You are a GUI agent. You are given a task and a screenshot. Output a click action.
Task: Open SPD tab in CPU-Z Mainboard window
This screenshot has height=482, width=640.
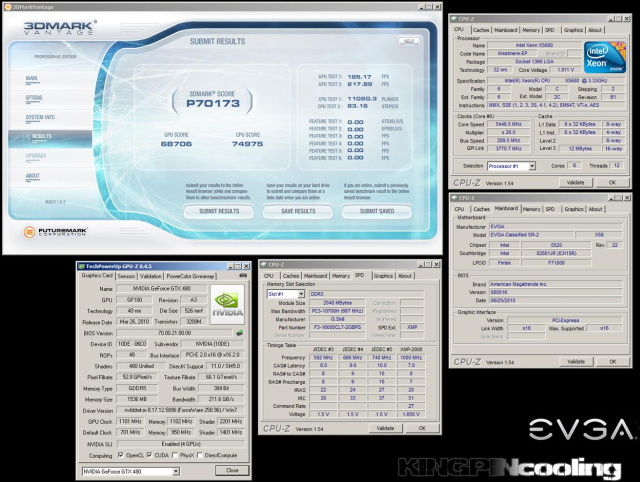550,209
